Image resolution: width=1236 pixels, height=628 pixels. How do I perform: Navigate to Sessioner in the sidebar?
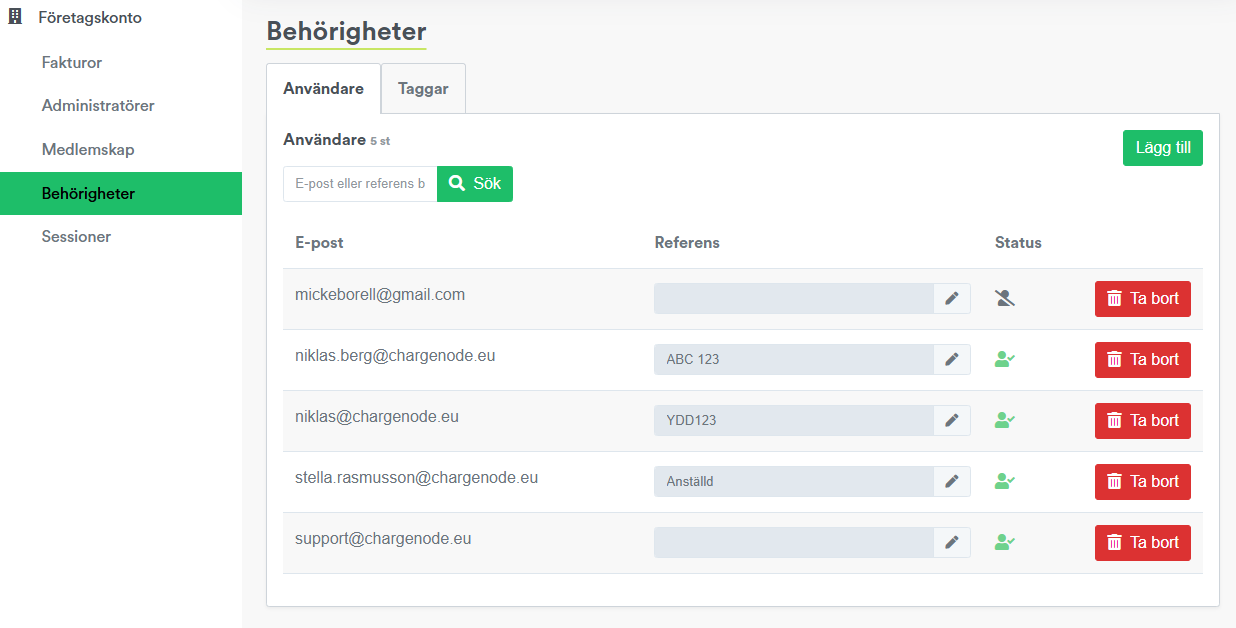pos(76,237)
